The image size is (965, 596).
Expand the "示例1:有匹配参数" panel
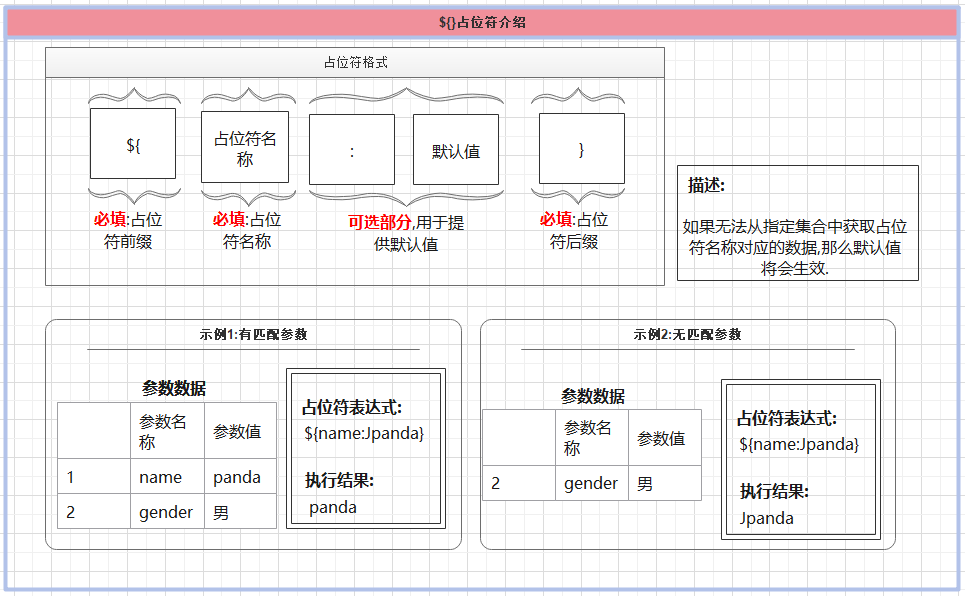click(x=255, y=333)
